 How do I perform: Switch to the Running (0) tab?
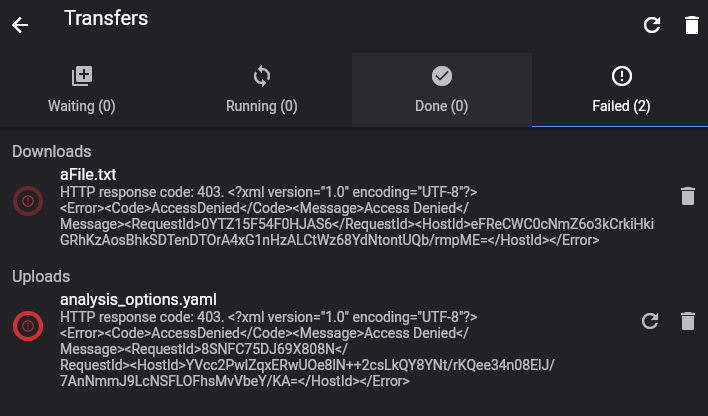coord(262,90)
